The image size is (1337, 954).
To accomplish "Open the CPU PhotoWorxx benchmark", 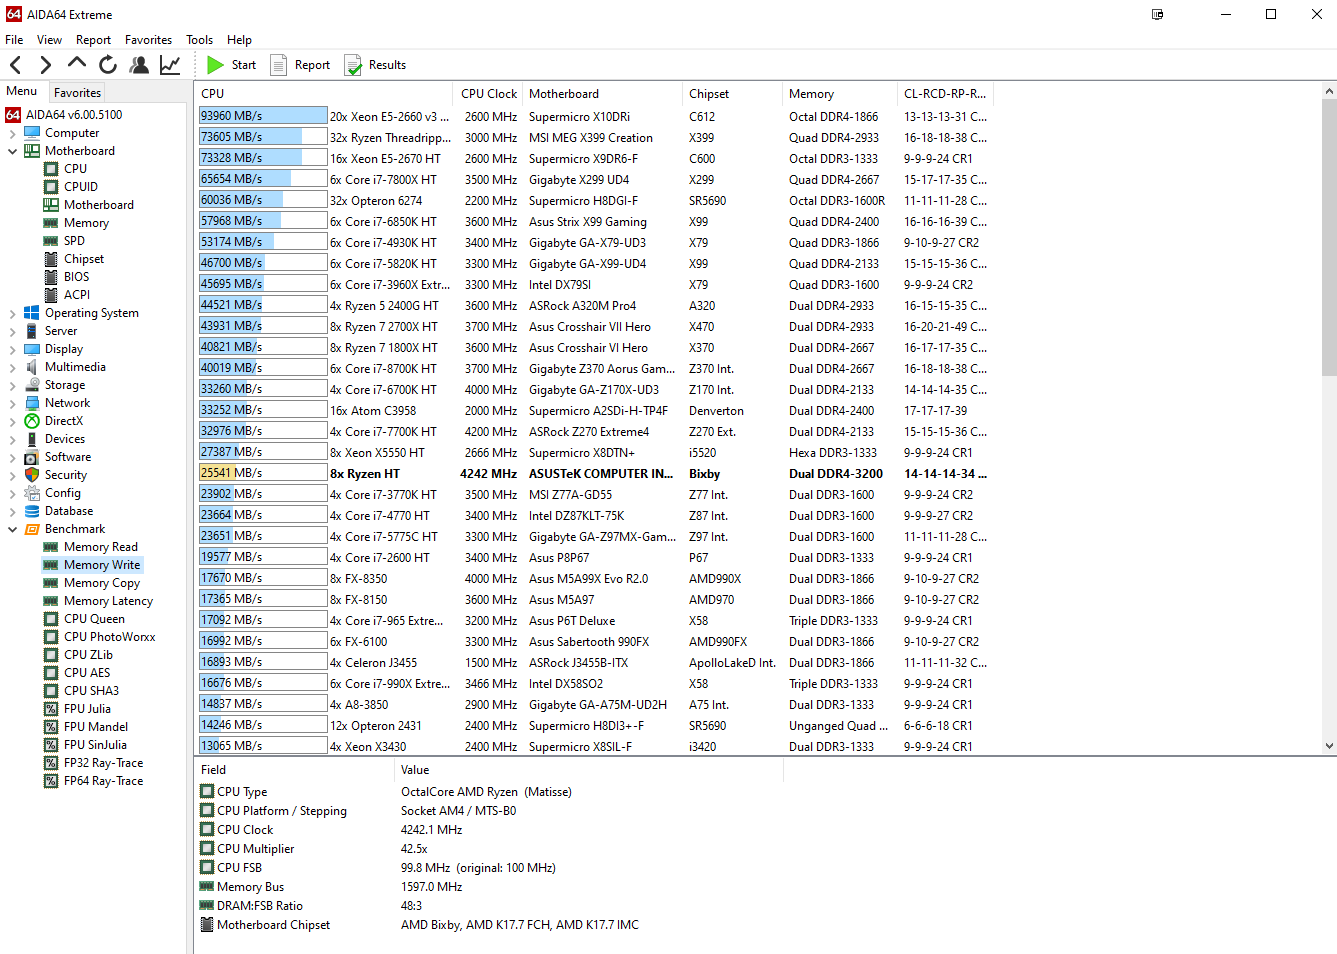I will point(110,637).
